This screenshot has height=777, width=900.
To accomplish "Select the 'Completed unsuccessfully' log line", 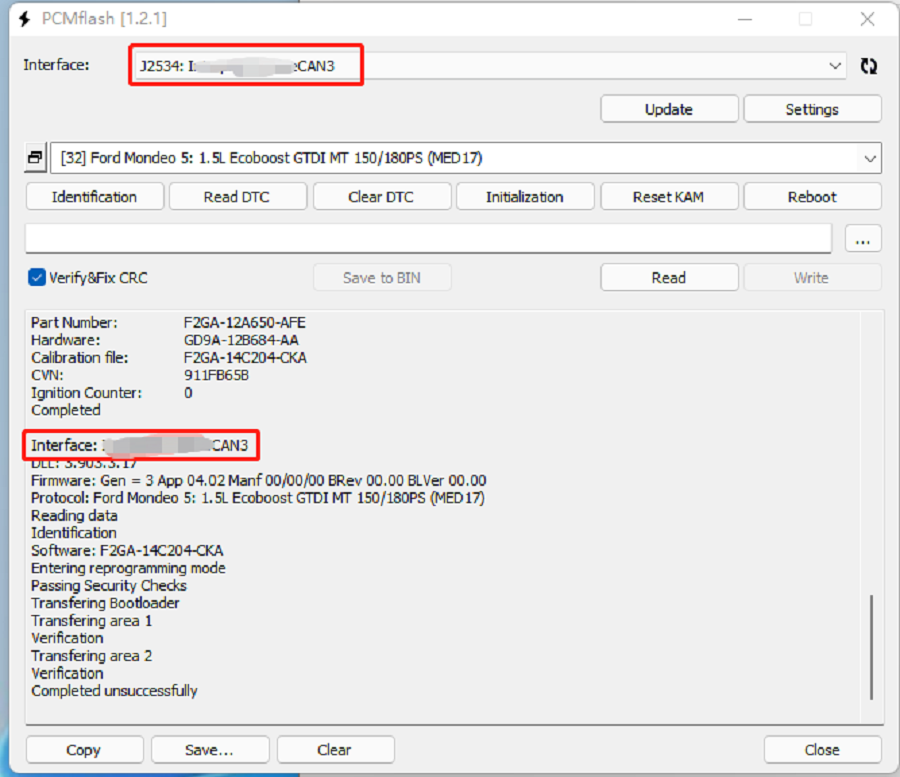I will [x=114, y=690].
